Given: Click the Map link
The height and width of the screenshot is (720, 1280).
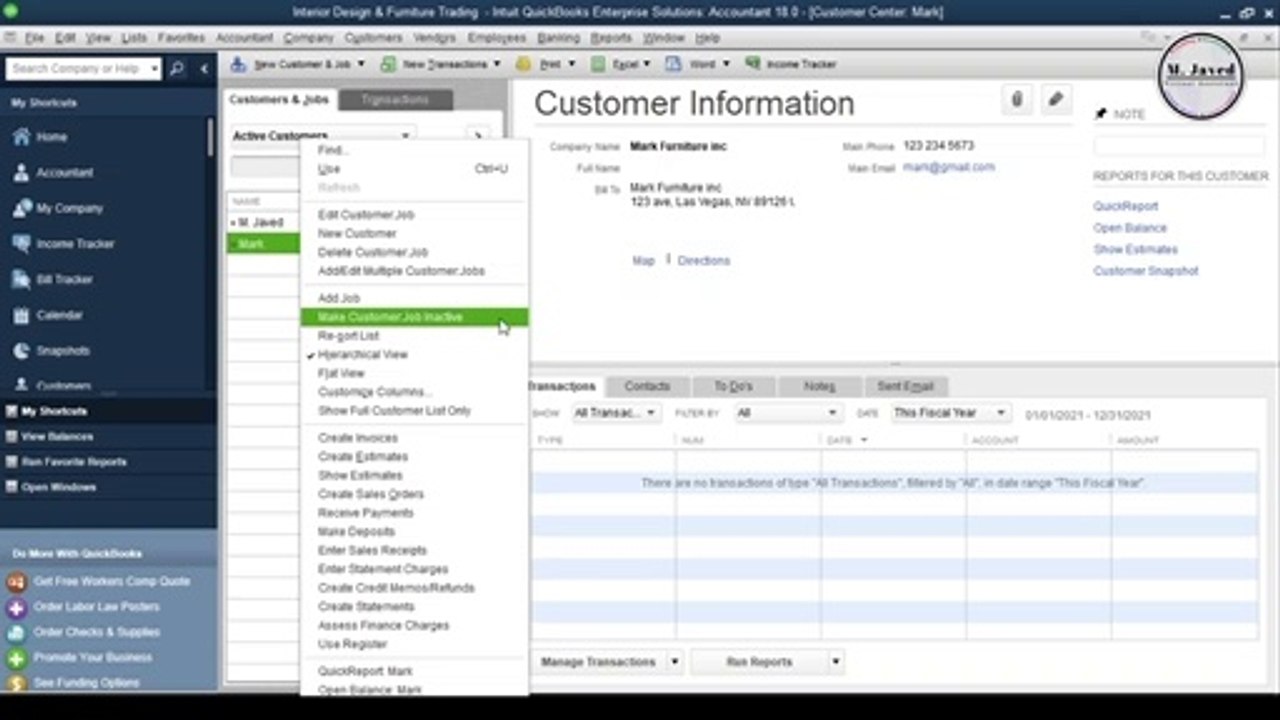Looking at the screenshot, I should [x=643, y=261].
